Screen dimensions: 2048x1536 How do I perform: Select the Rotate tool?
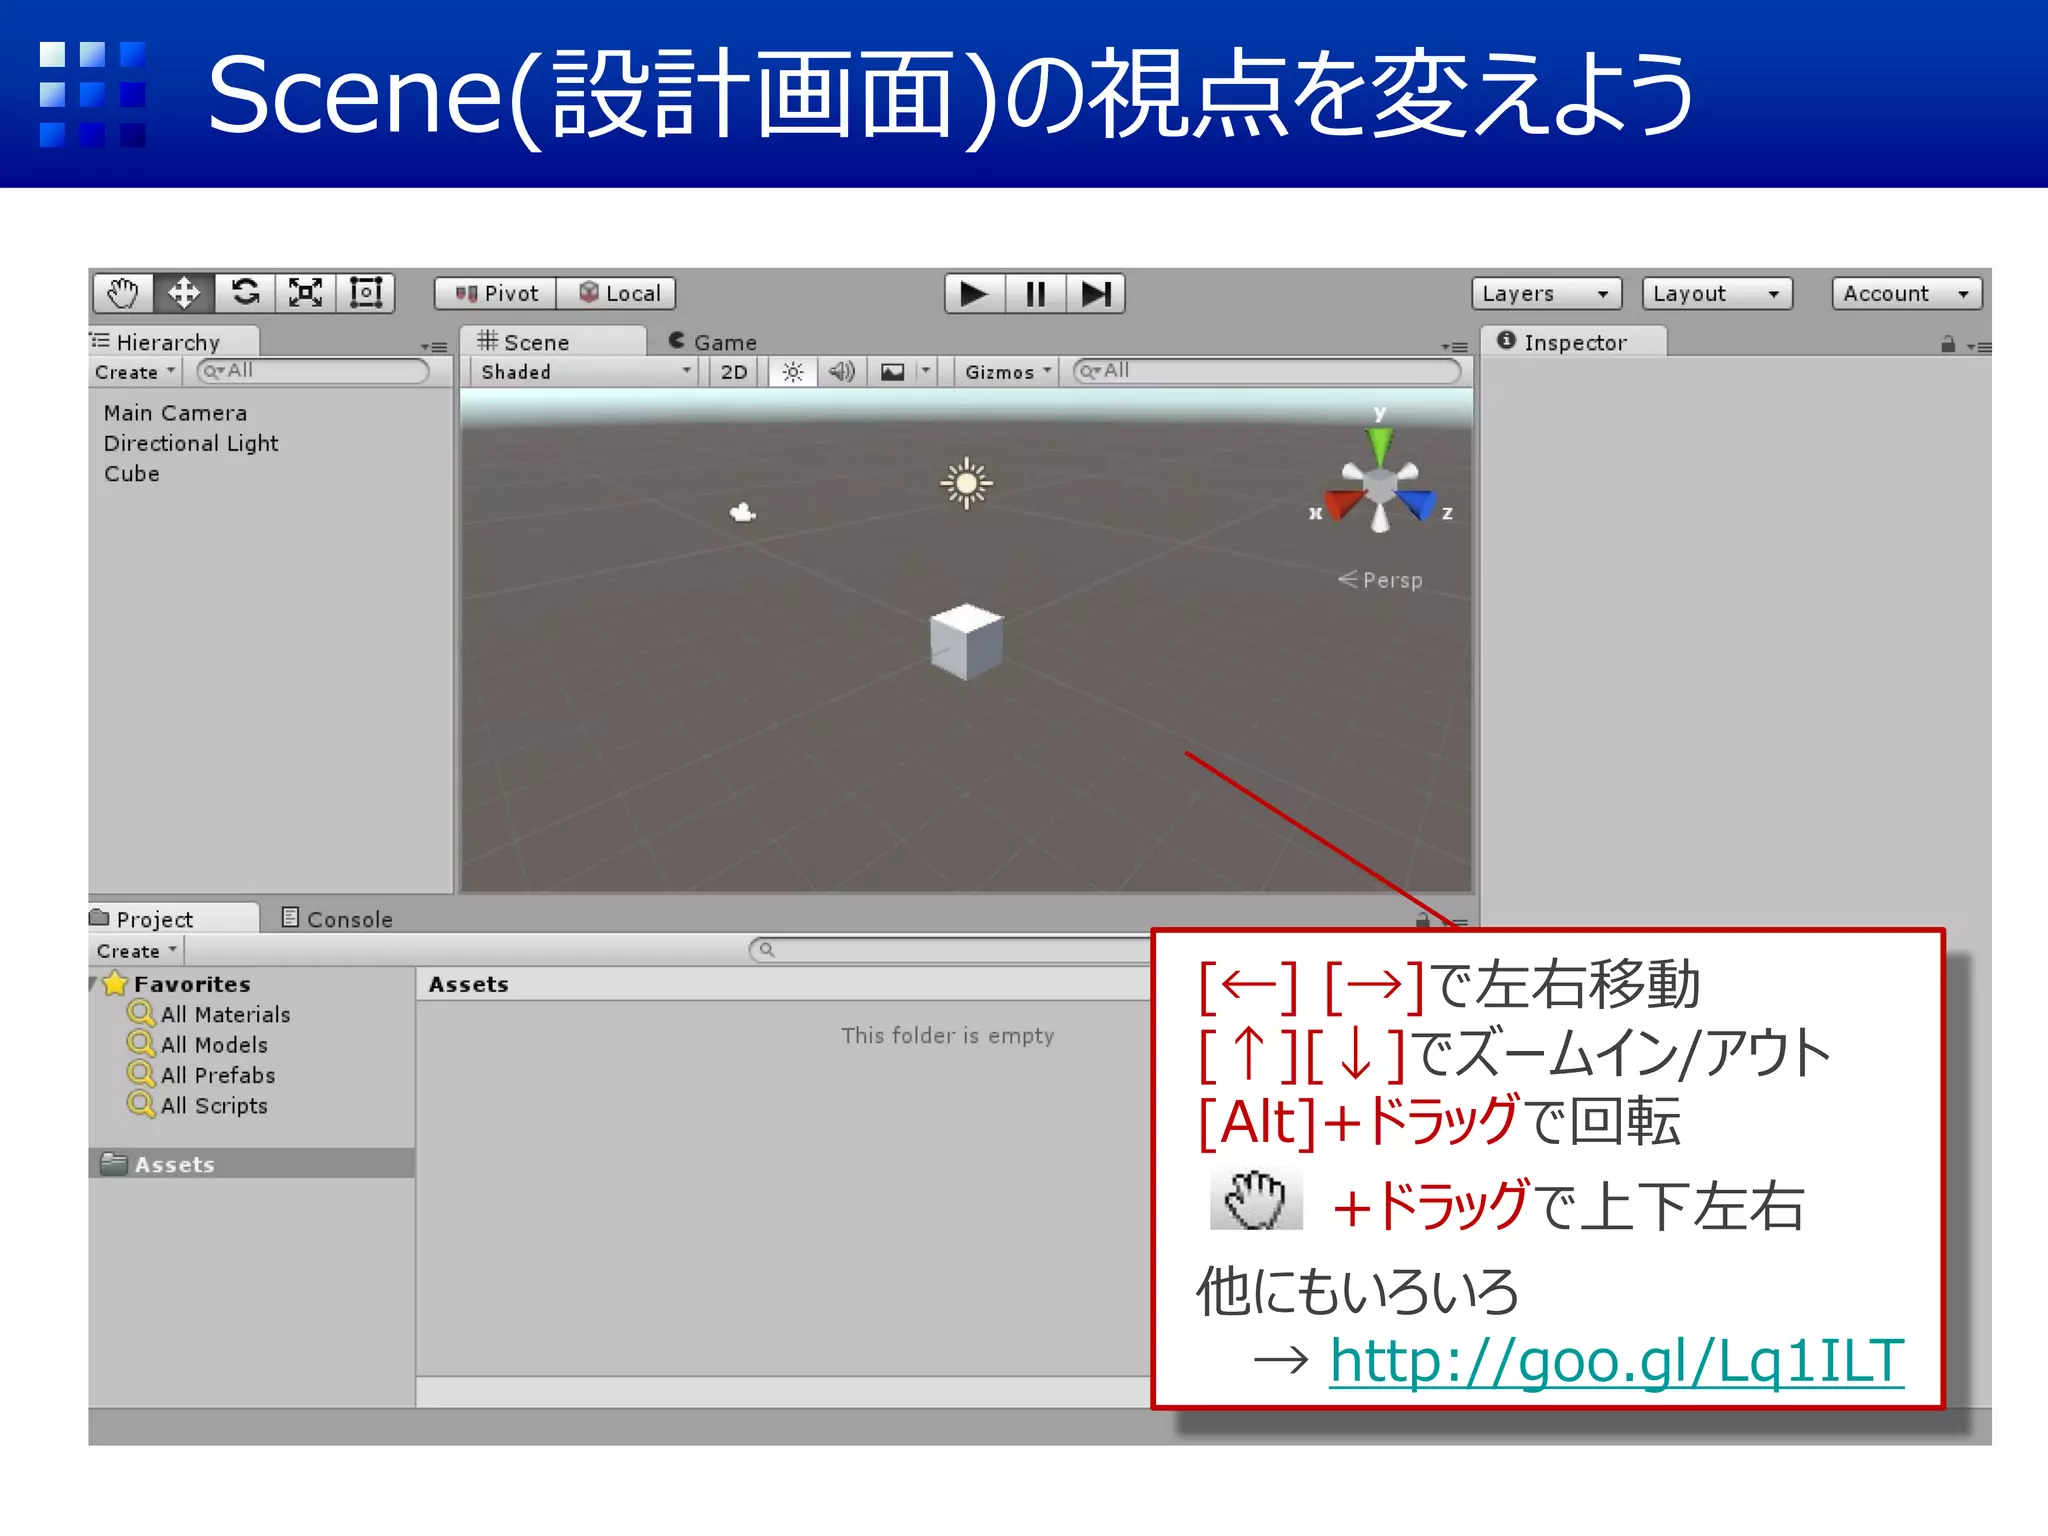click(245, 294)
